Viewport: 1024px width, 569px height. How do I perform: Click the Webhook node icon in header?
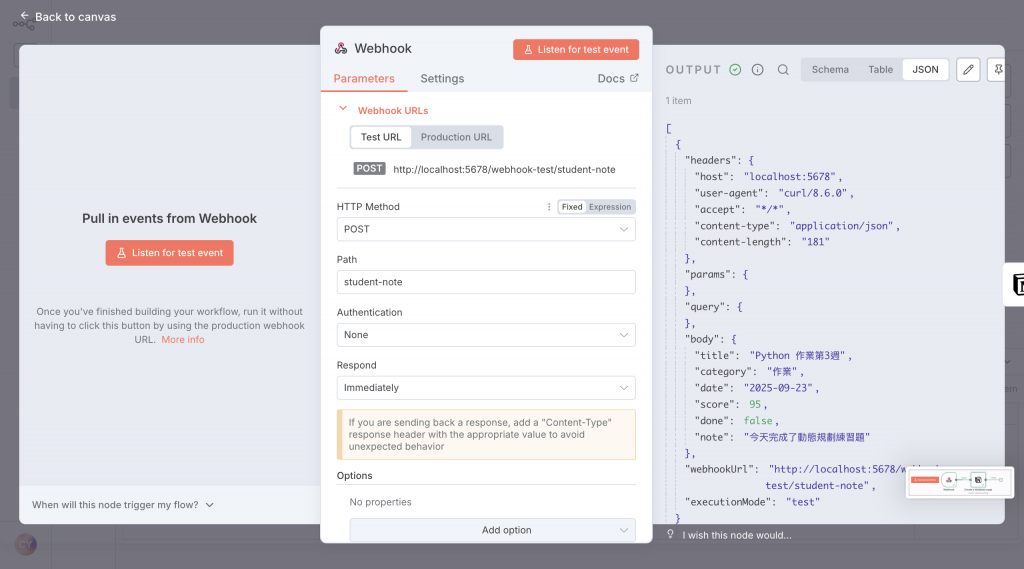coord(341,48)
